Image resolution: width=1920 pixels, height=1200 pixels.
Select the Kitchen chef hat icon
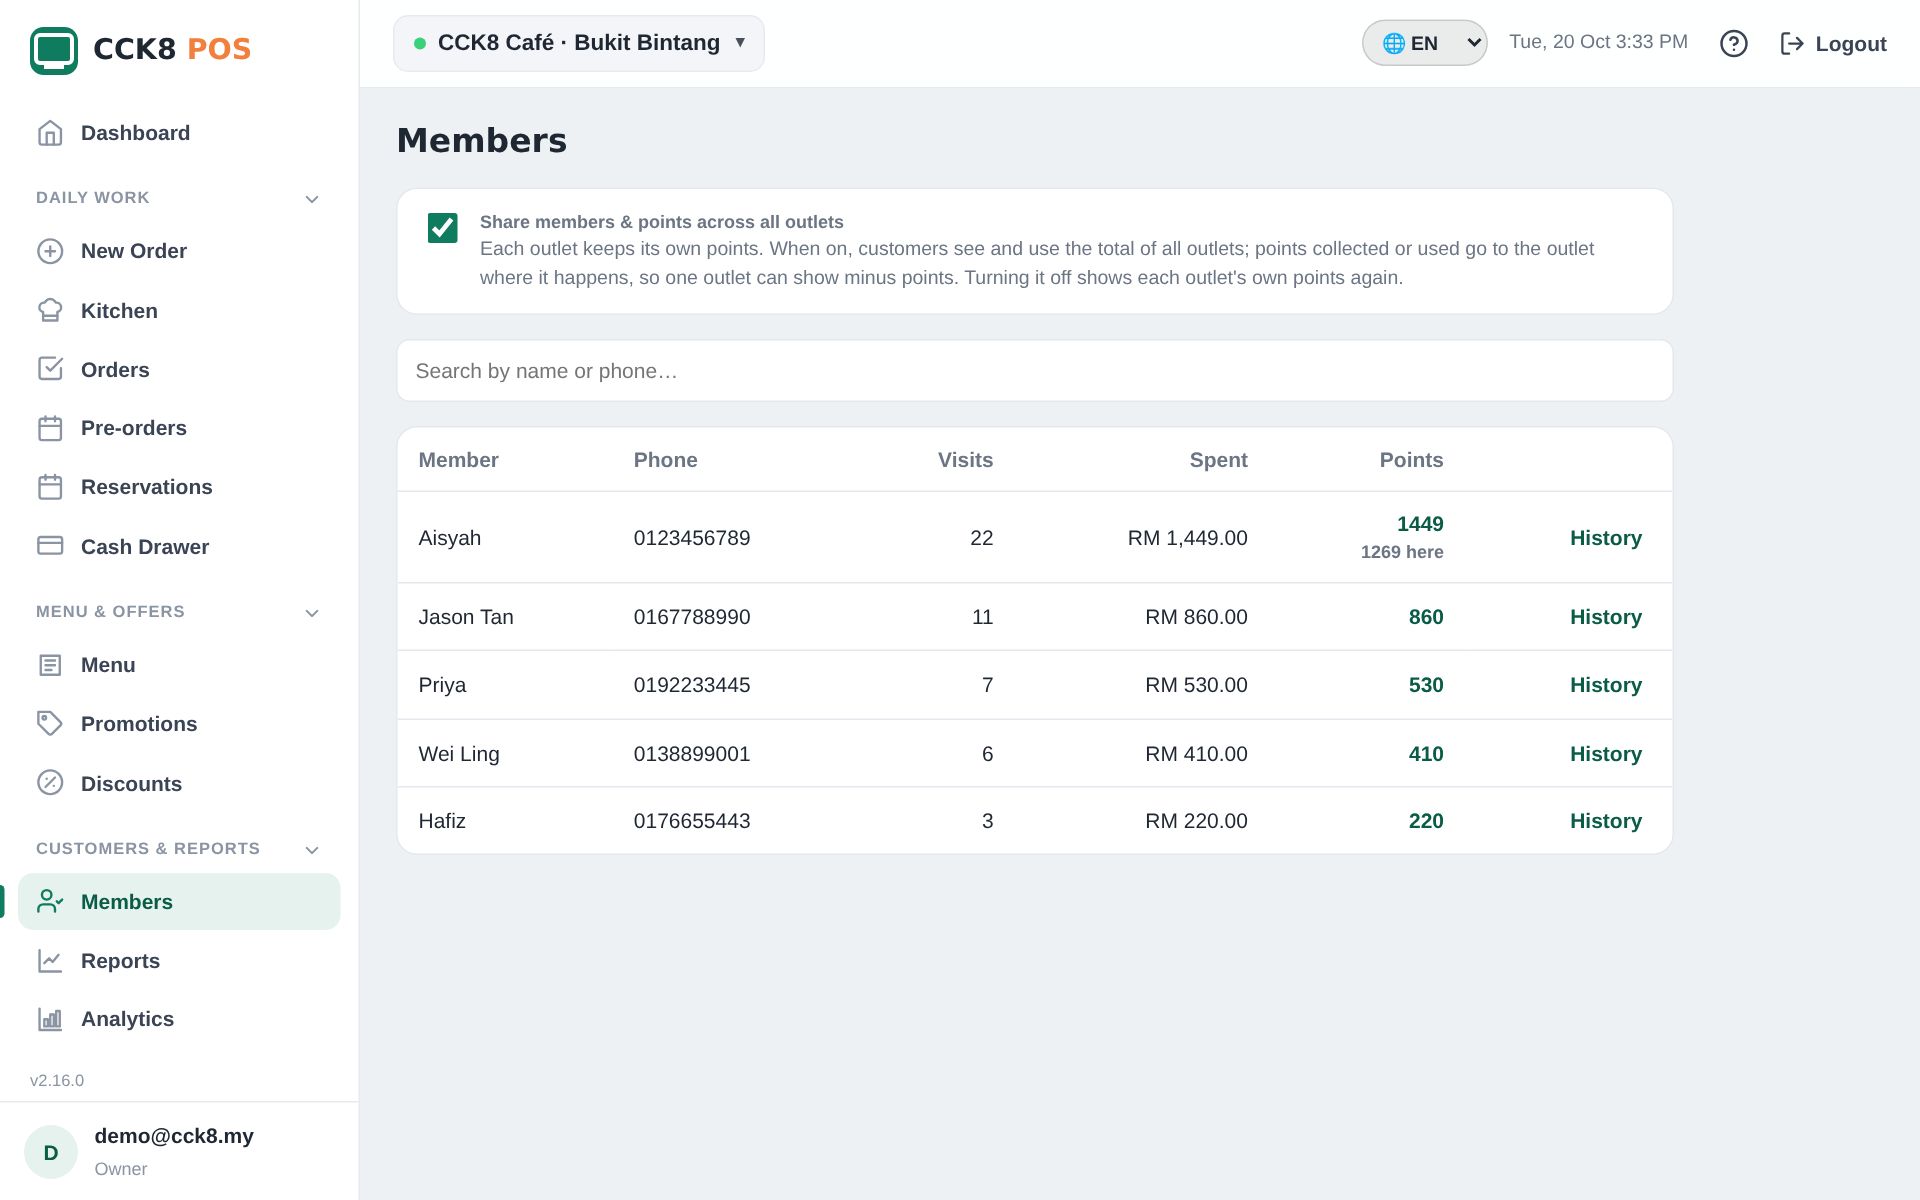tap(50, 311)
